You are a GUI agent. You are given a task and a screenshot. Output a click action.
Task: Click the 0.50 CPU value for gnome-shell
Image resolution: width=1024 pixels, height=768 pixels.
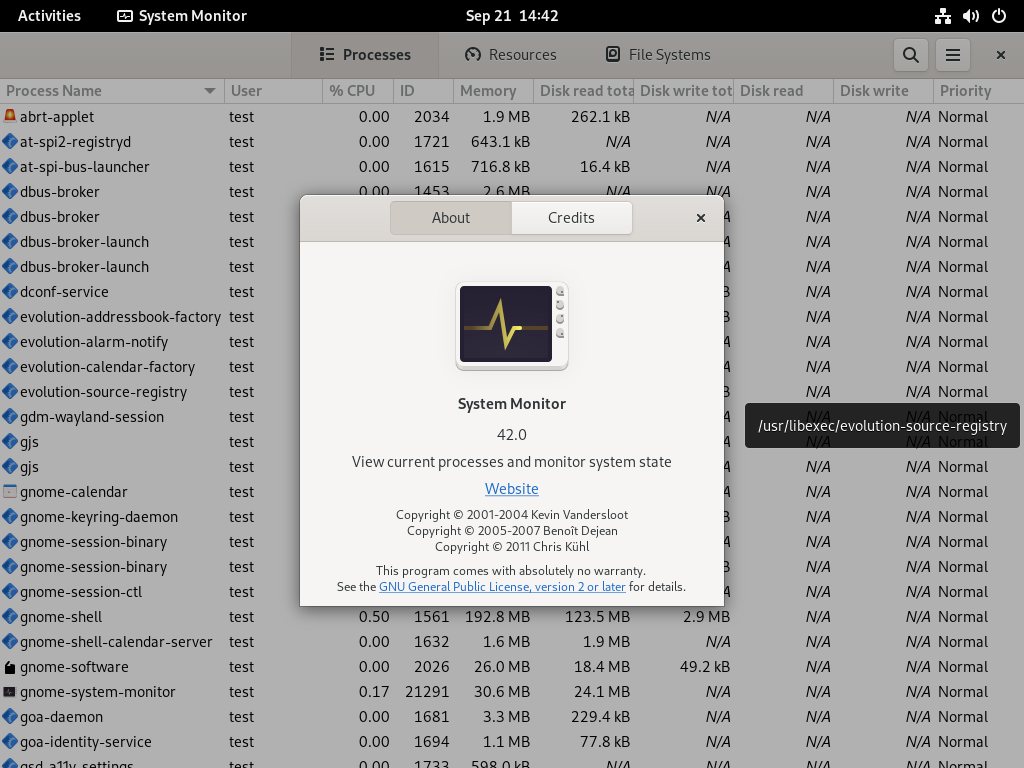click(x=374, y=616)
